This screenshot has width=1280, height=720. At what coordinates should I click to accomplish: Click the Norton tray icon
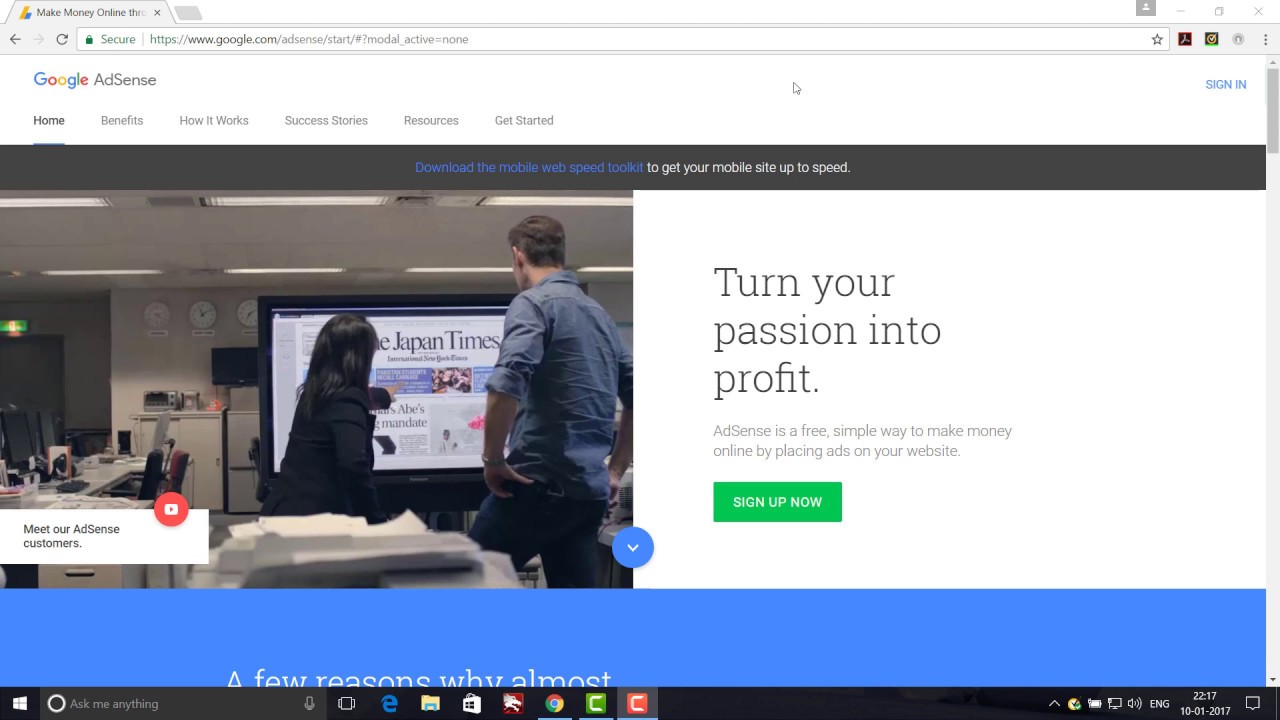pyautogui.click(x=1074, y=703)
